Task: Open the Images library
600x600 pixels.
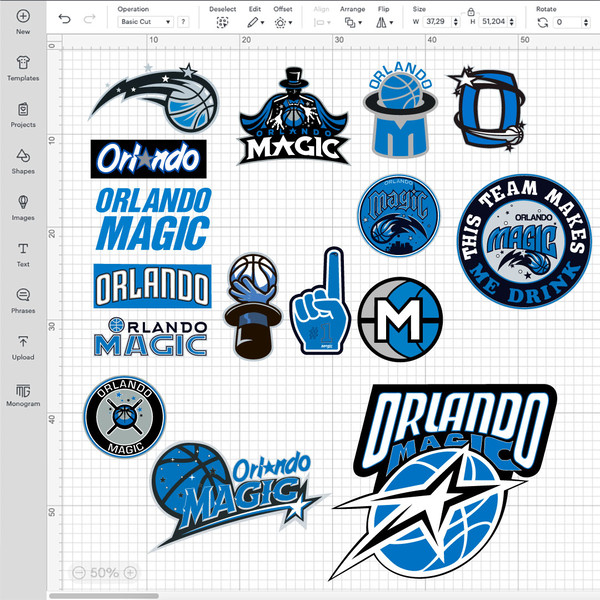Action: click(23, 208)
